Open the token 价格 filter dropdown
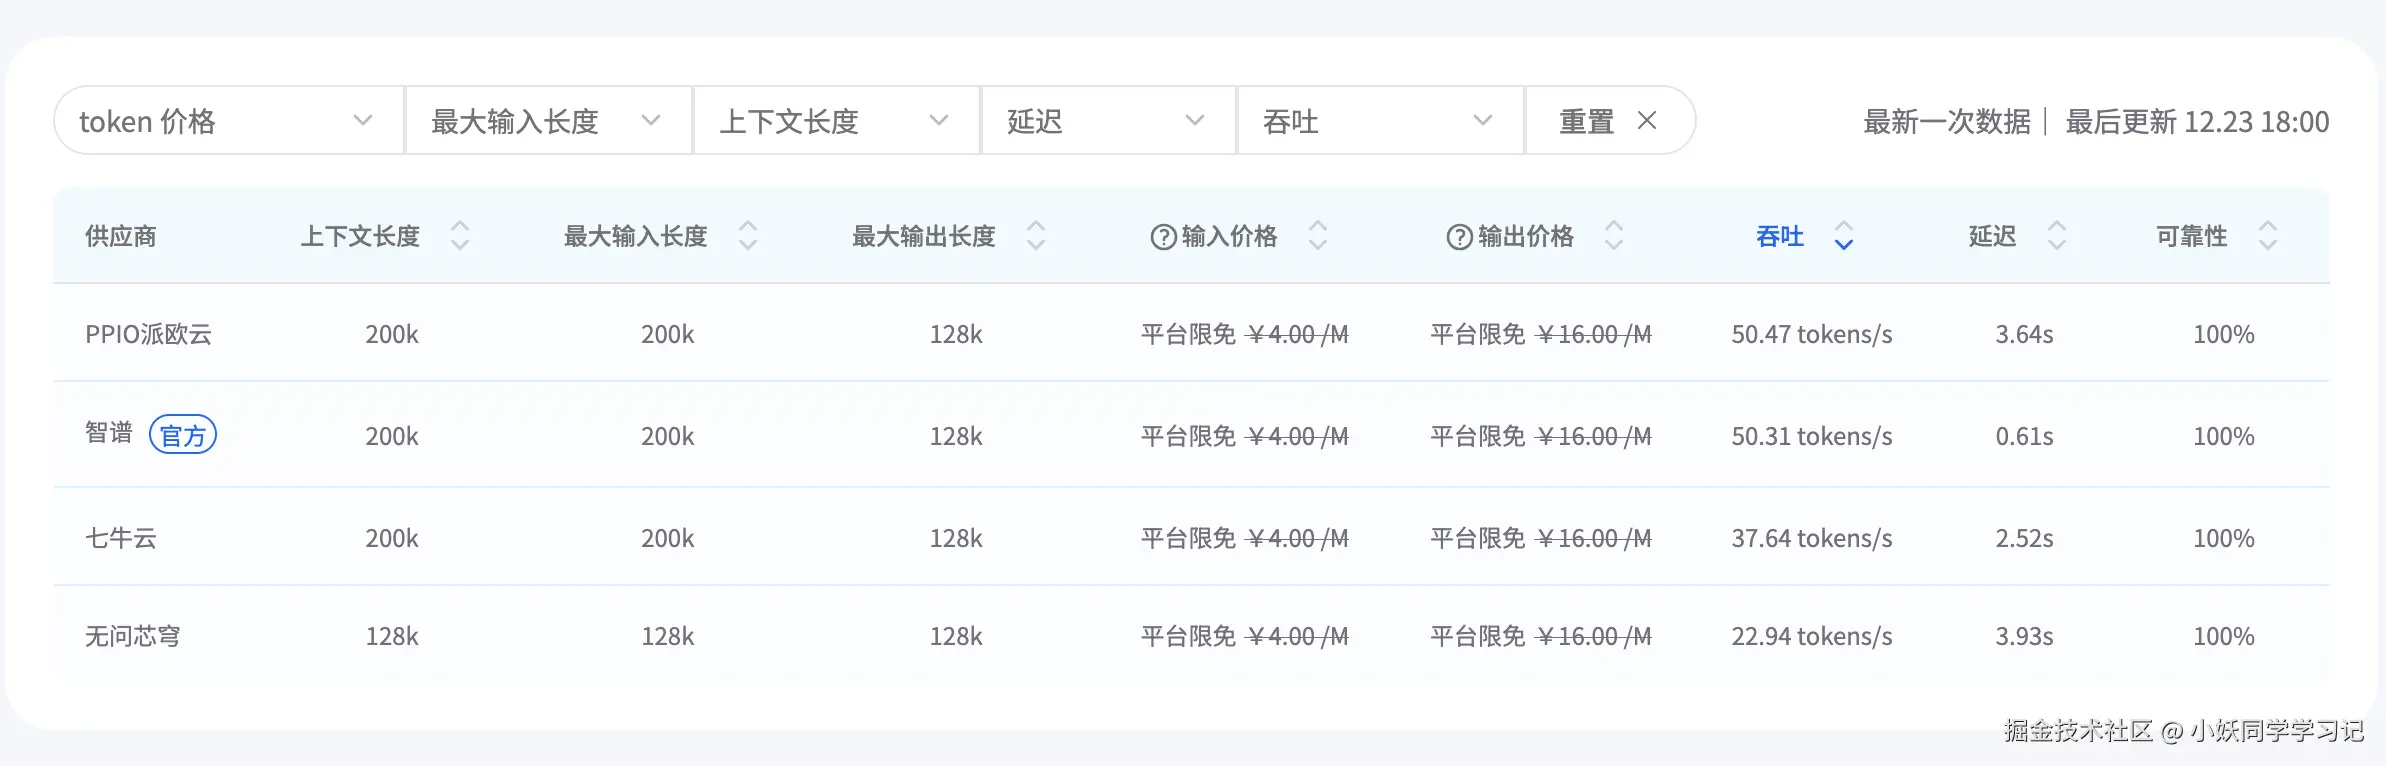 pyautogui.click(x=229, y=121)
